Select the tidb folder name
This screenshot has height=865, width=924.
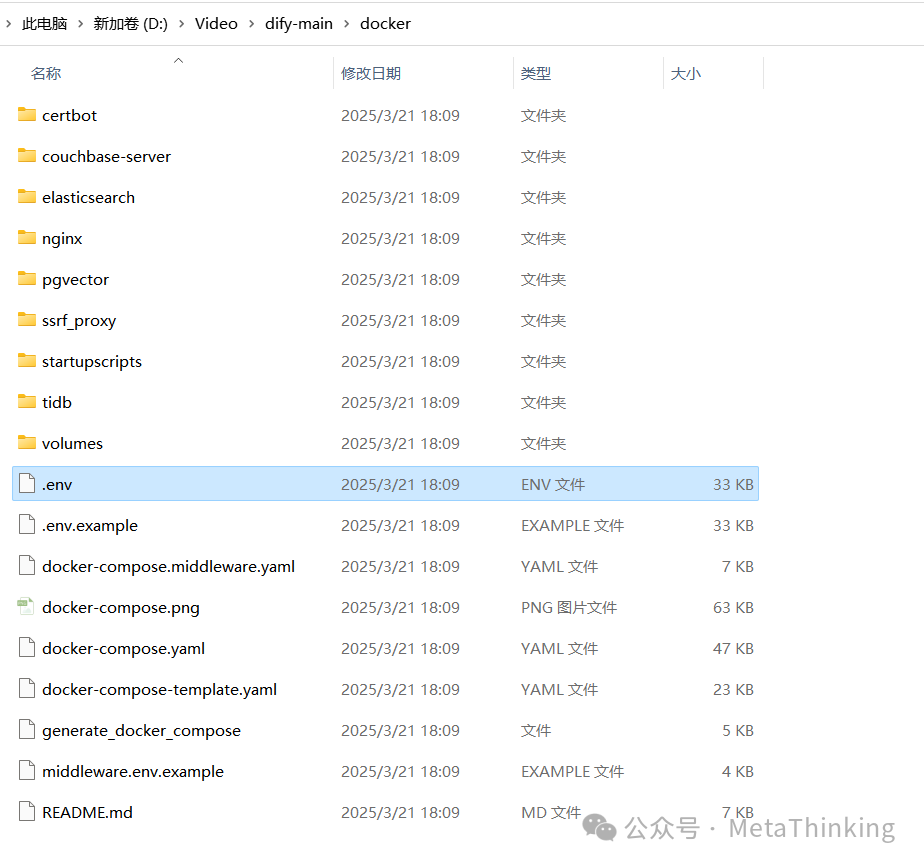click(x=57, y=402)
